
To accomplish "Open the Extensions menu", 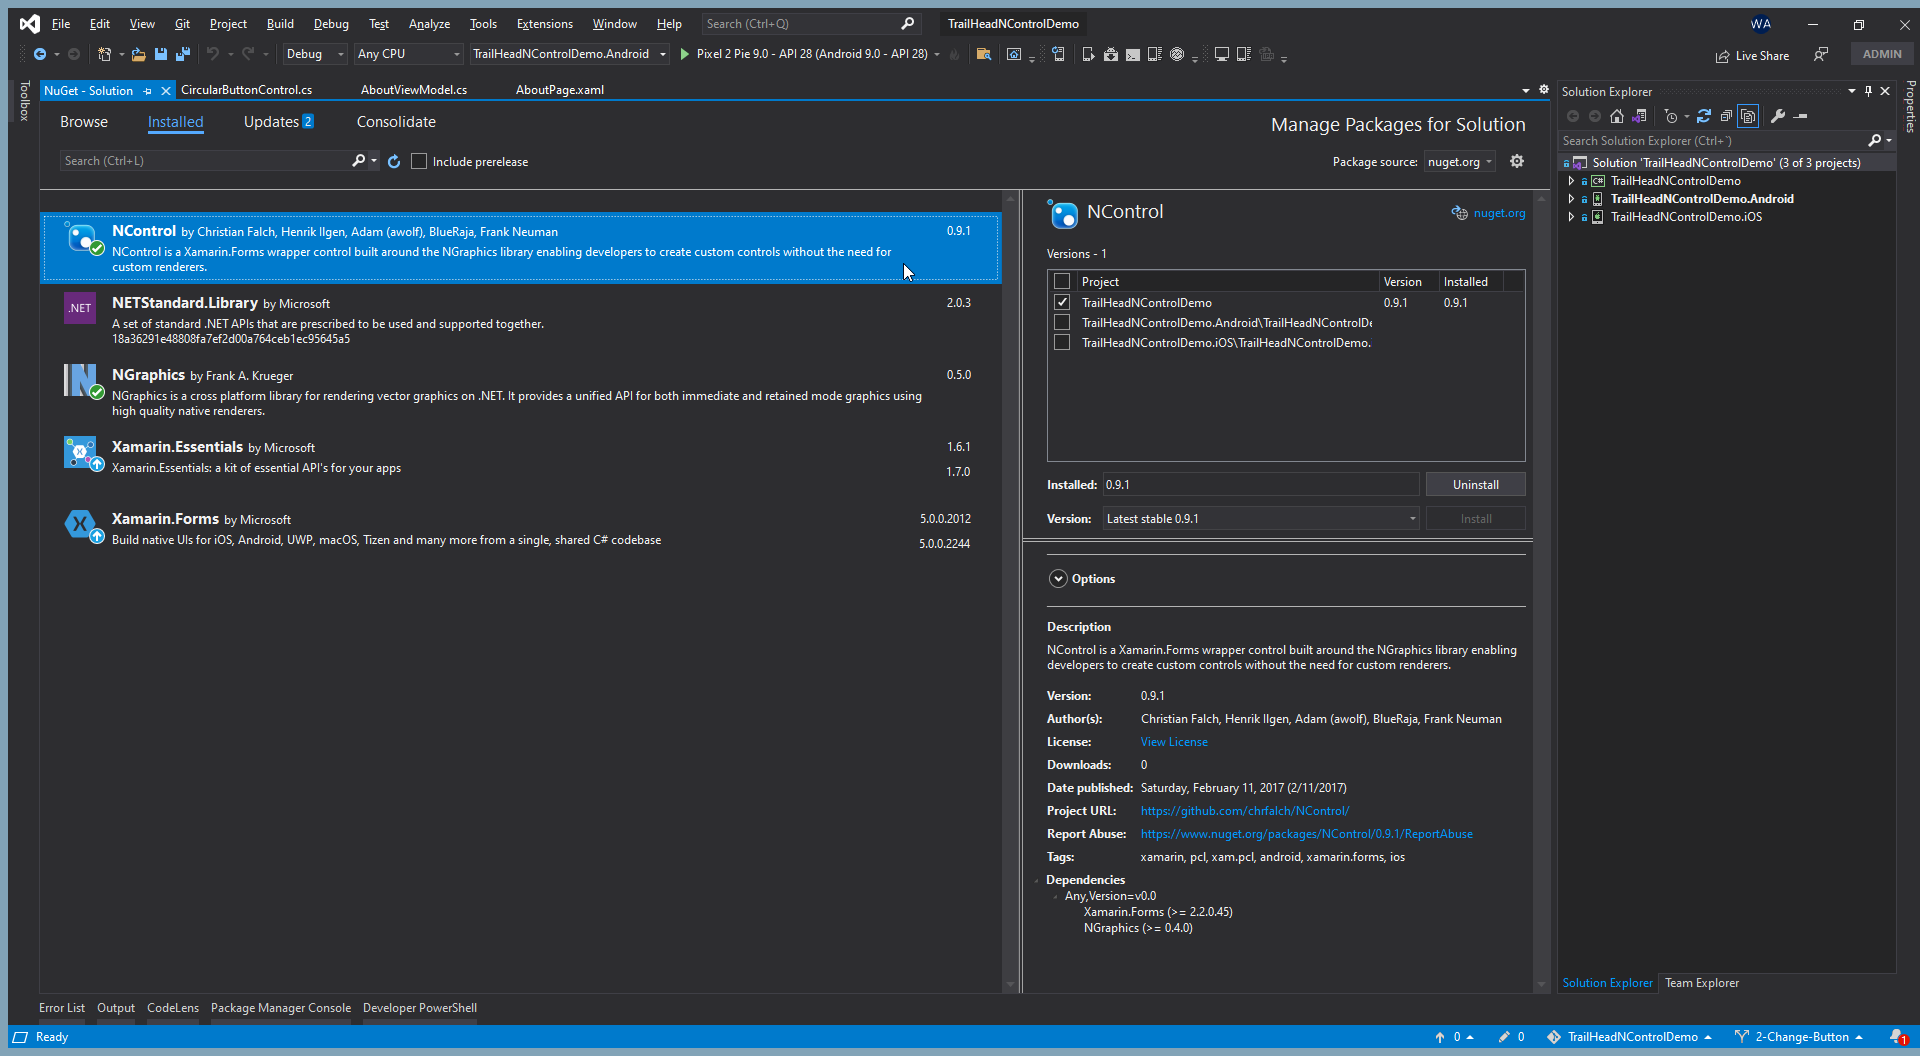I will [544, 23].
